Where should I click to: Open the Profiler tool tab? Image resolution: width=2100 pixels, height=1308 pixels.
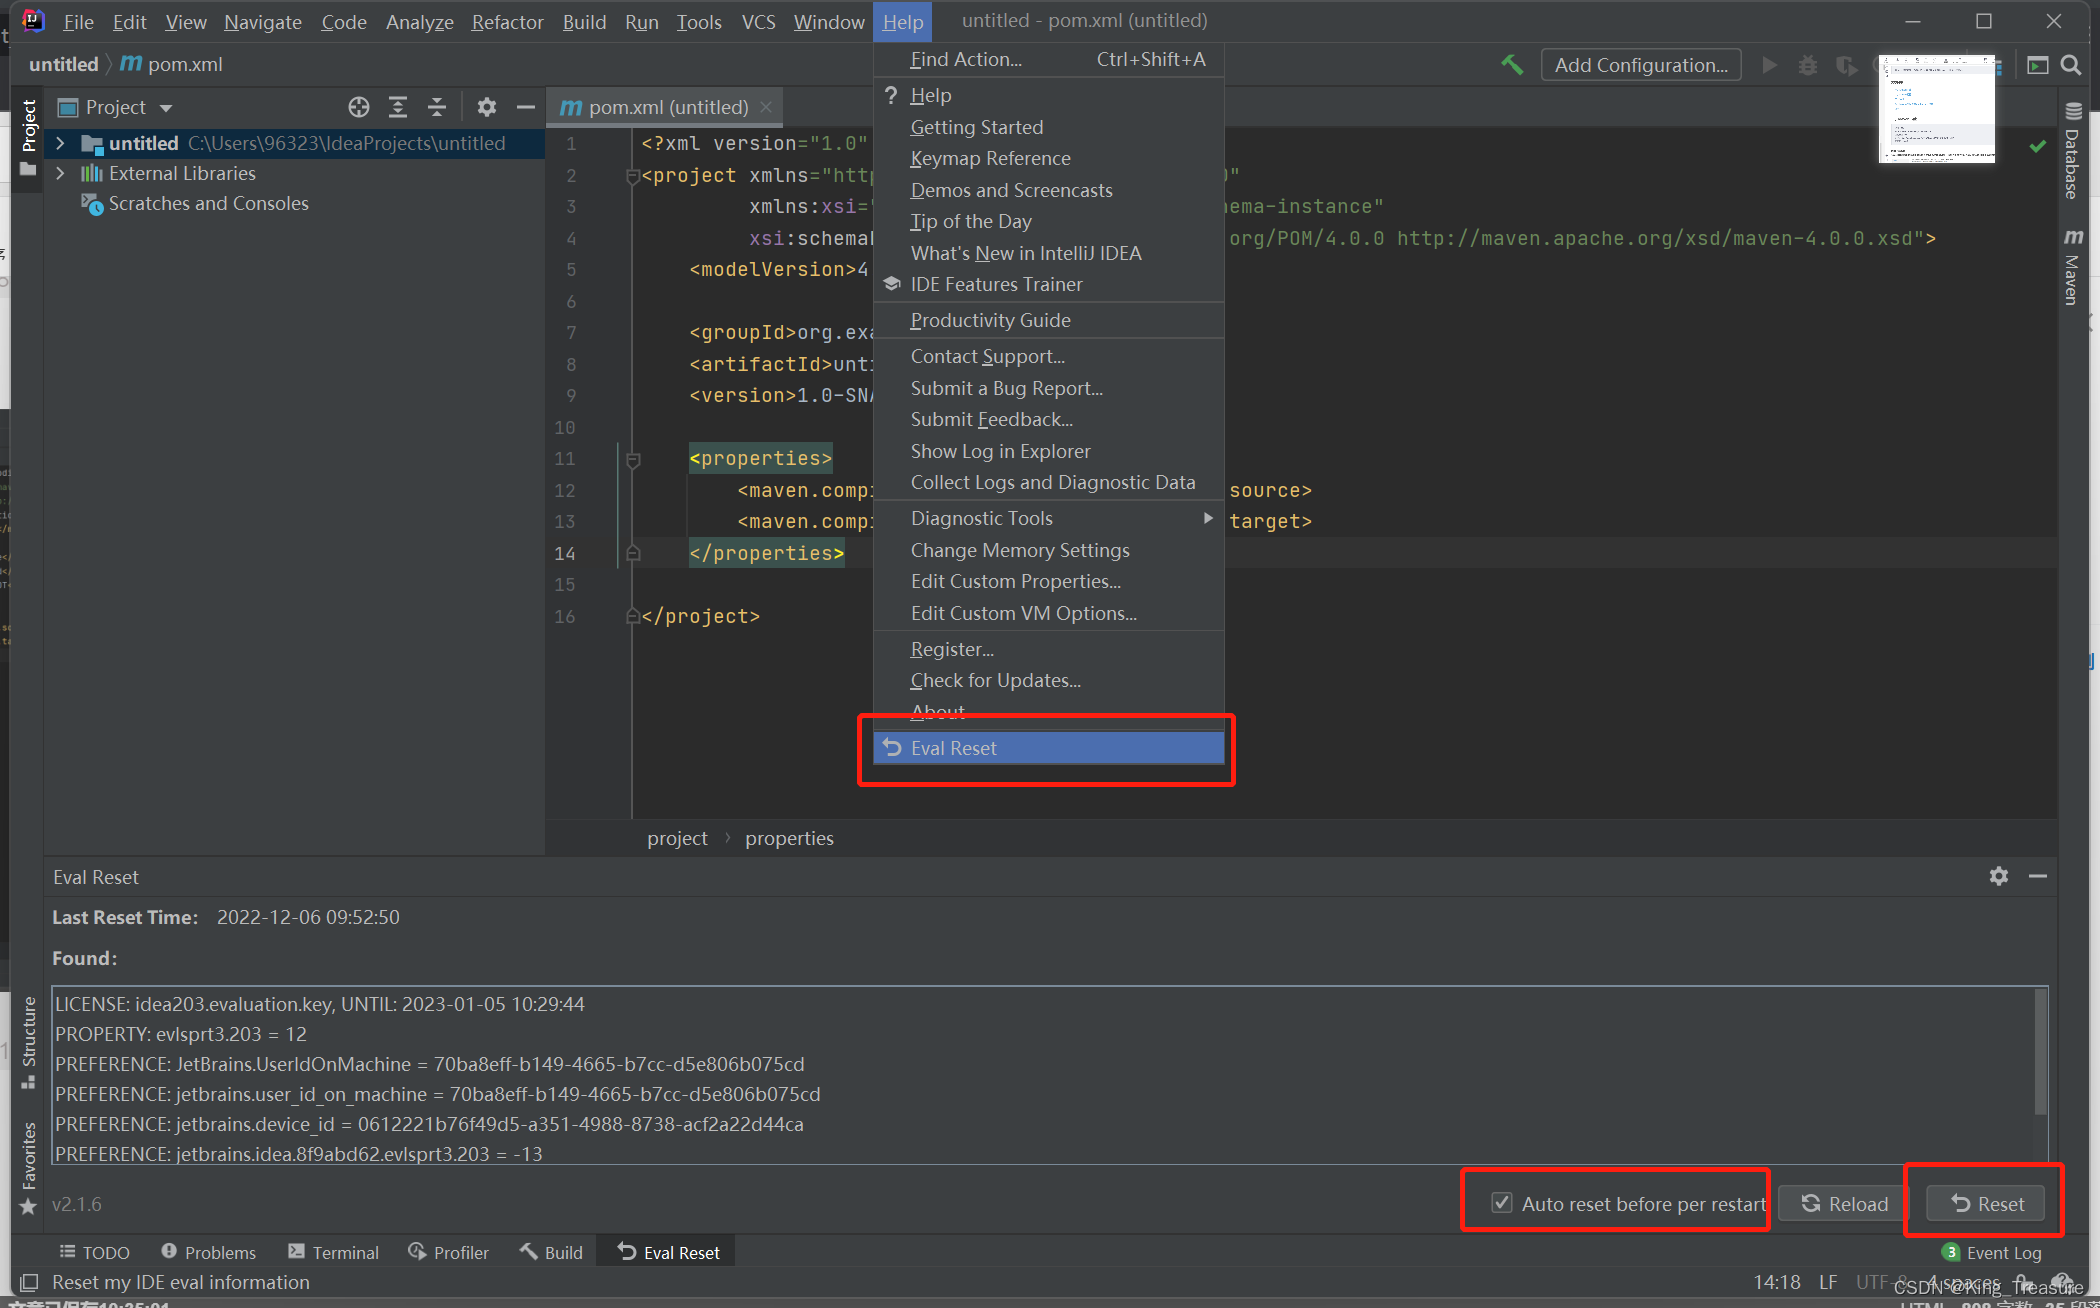click(449, 1252)
